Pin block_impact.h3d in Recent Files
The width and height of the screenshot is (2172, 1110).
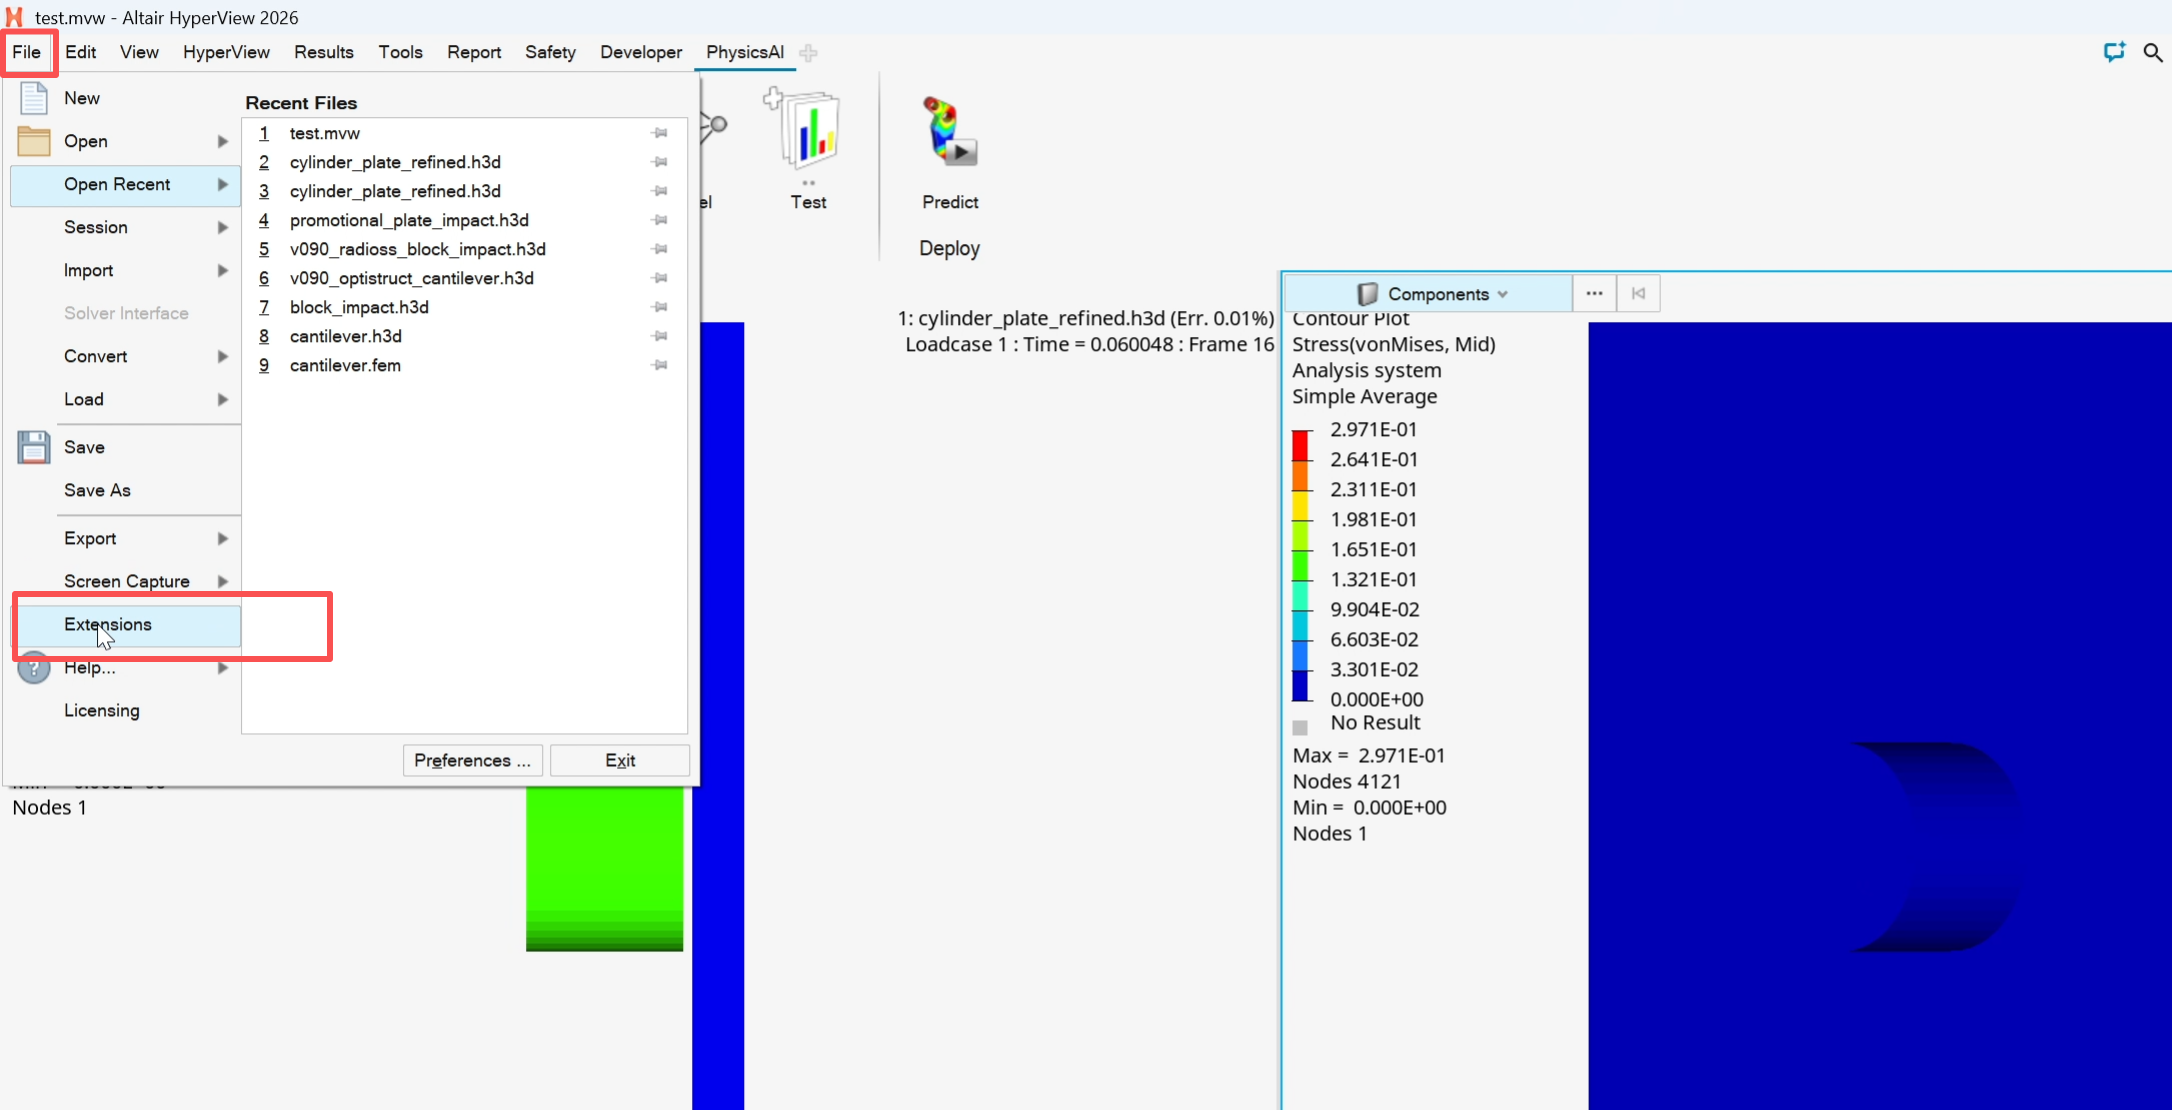coord(660,307)
